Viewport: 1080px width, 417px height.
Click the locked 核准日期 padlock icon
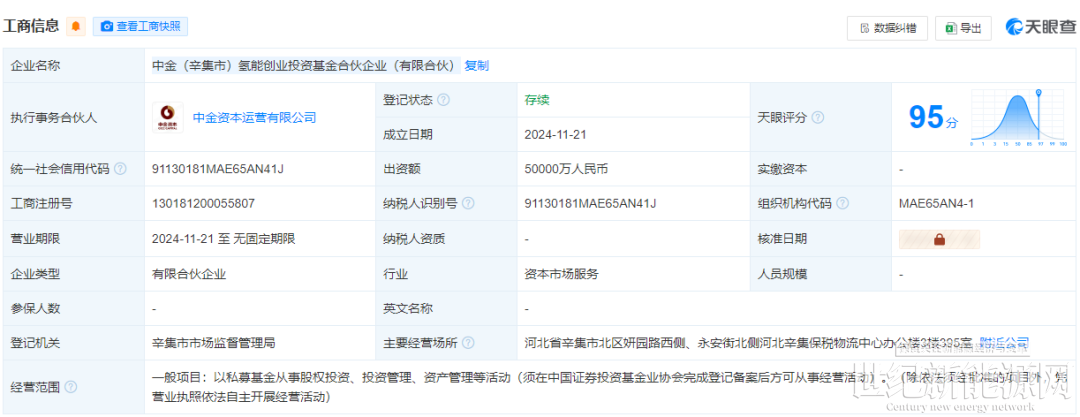[x=939, y=239]
